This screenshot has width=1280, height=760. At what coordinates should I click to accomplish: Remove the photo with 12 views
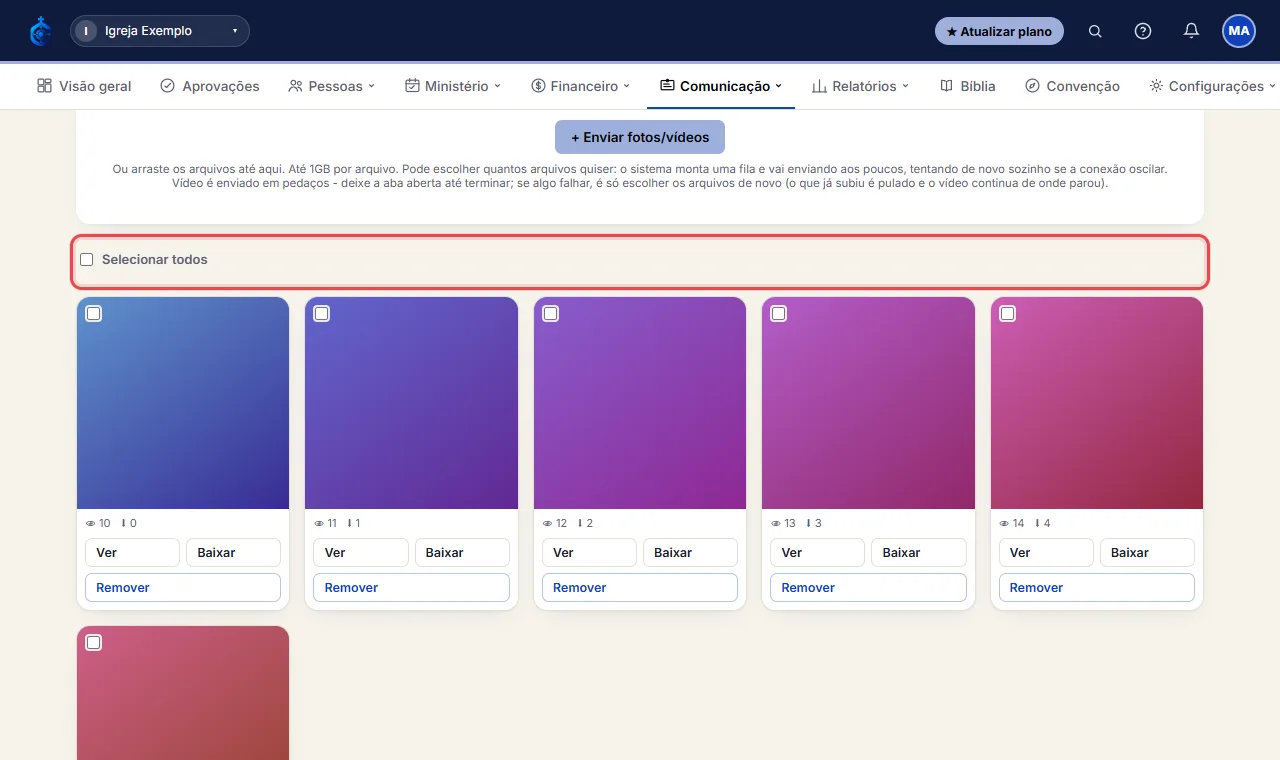point(640,588)
